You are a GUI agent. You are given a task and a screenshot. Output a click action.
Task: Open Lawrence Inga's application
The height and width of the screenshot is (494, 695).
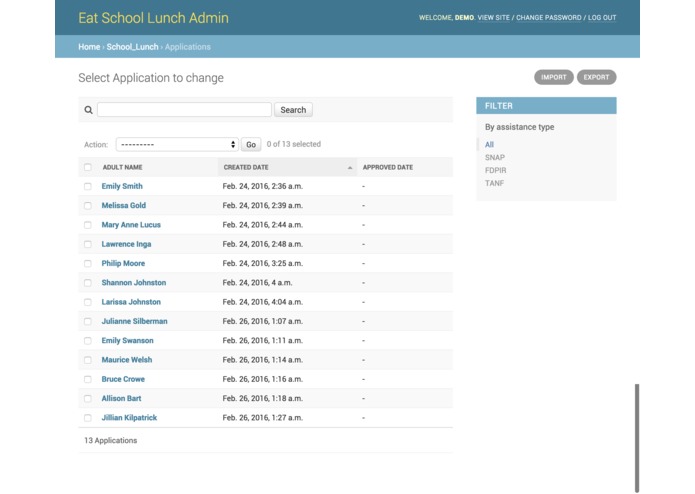pyautogui.click(x=126, y=244)
